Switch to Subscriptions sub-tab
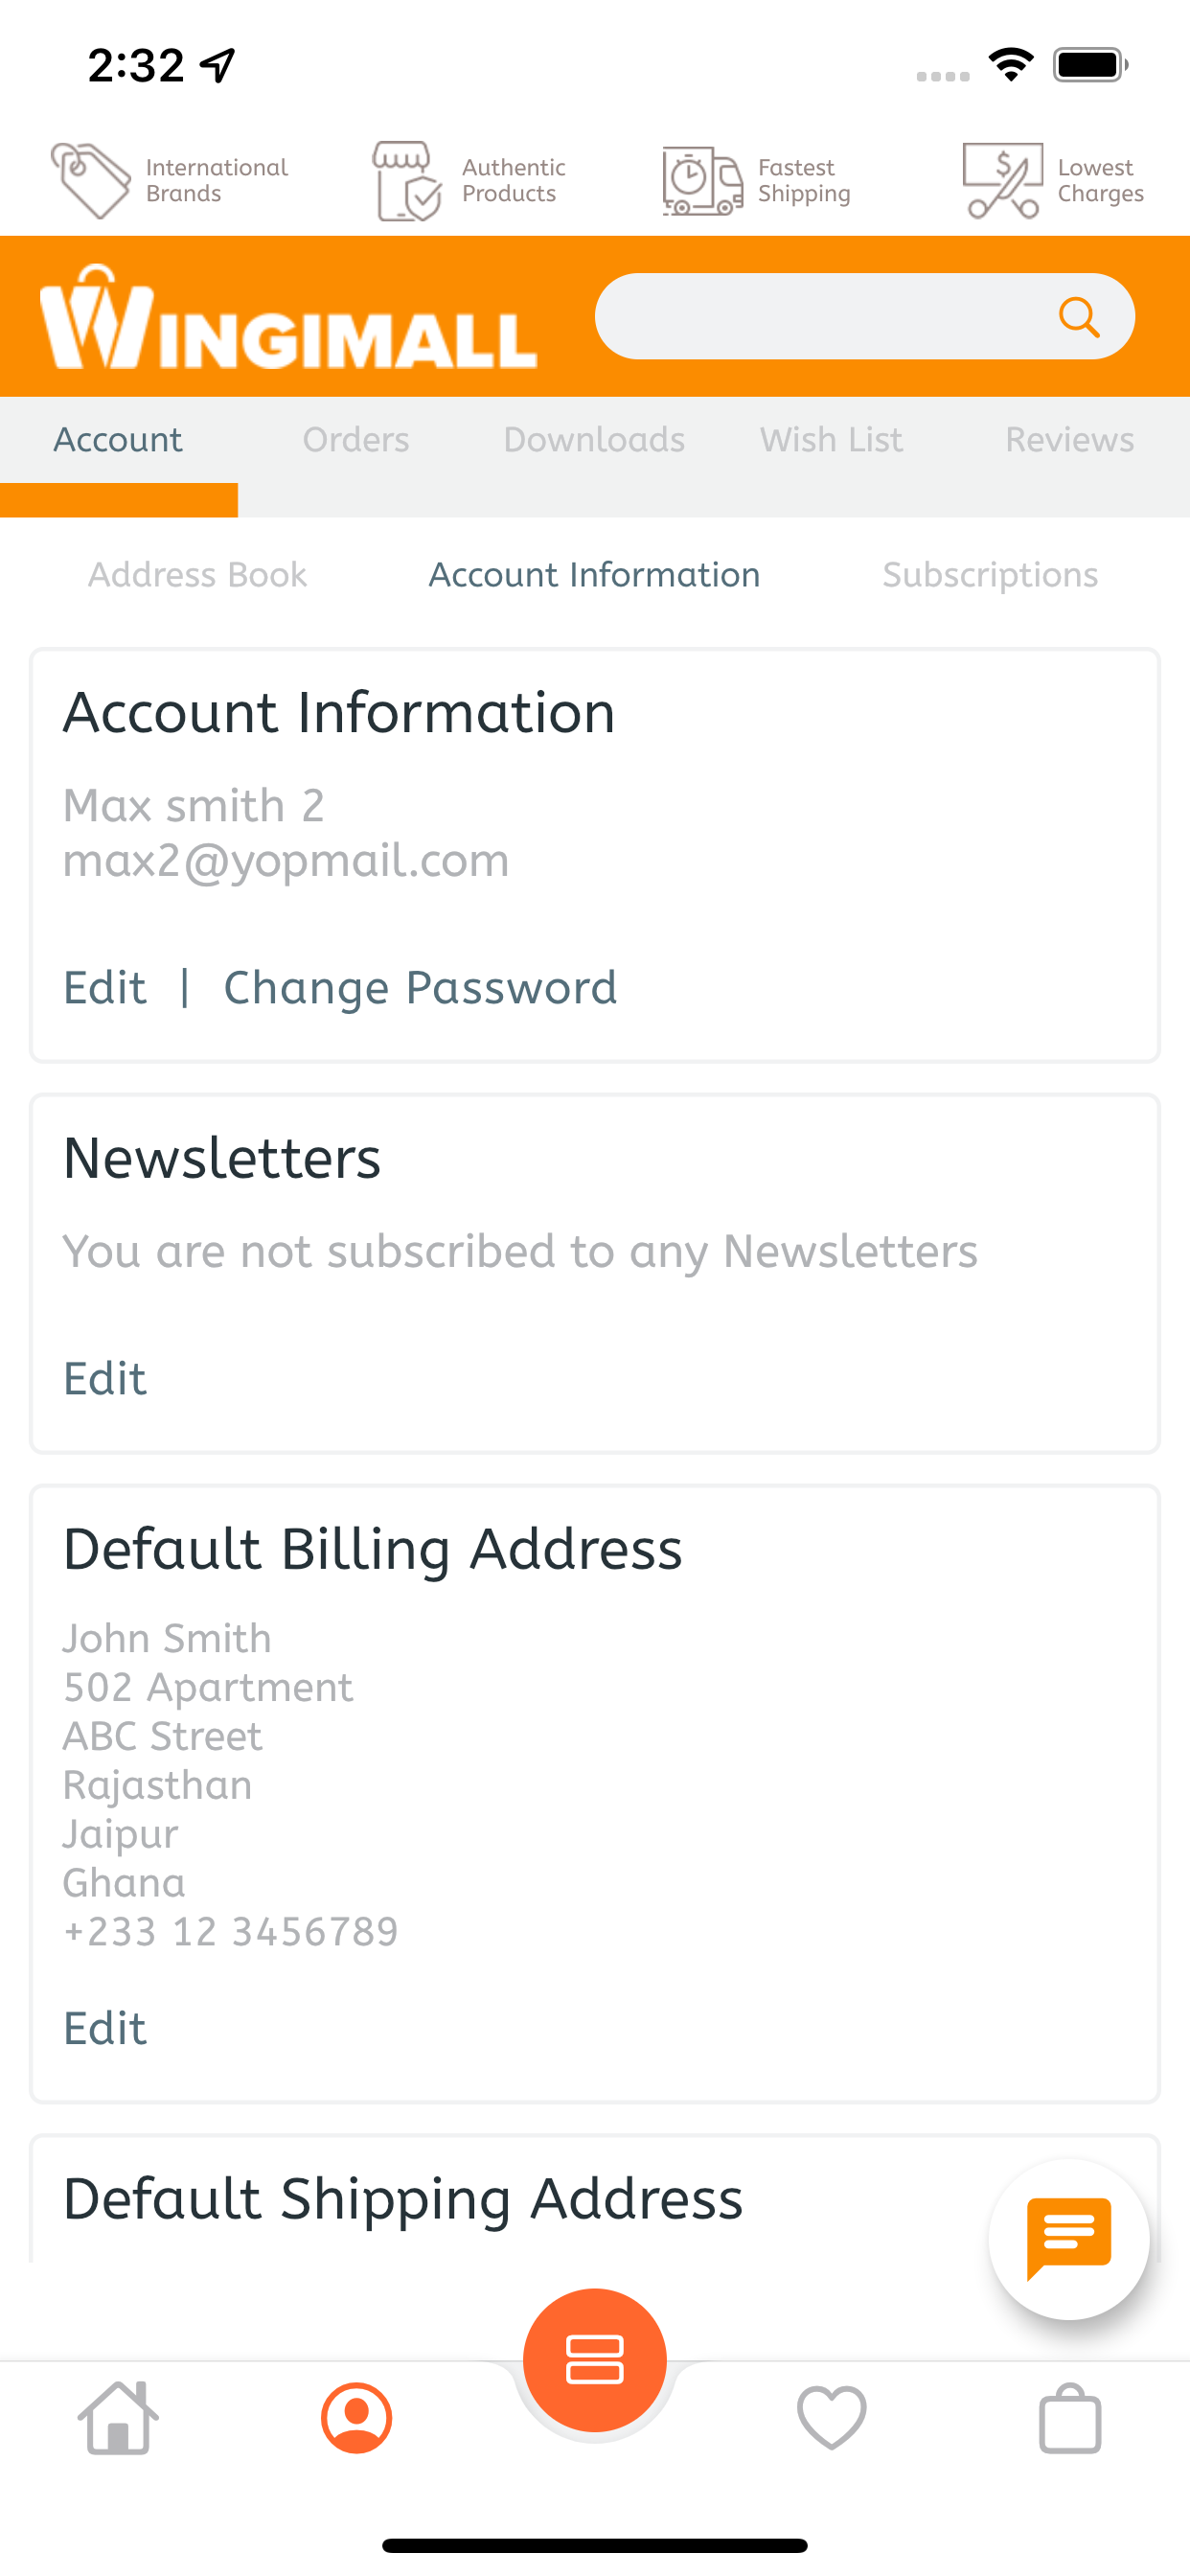Image resolution: width=1190 pixels, height=2576 pixels. pyautogui.click(x=990, y=575)
